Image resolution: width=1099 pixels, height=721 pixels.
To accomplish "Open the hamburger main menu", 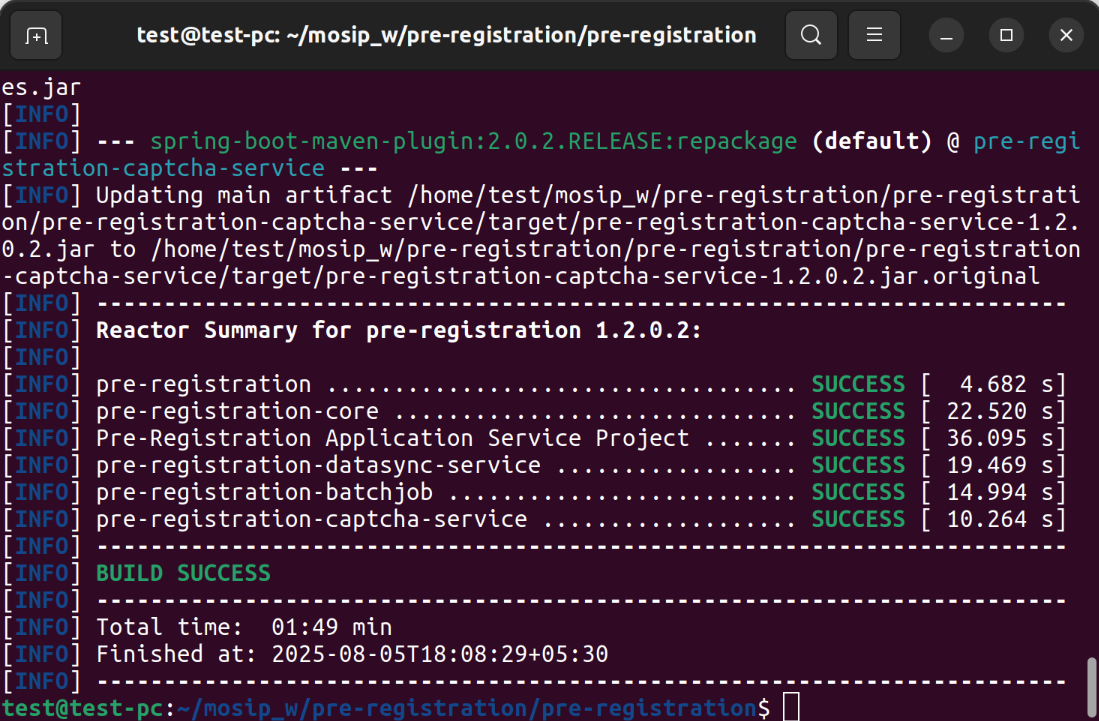I will pyautogui.click(x=874, y=36).
